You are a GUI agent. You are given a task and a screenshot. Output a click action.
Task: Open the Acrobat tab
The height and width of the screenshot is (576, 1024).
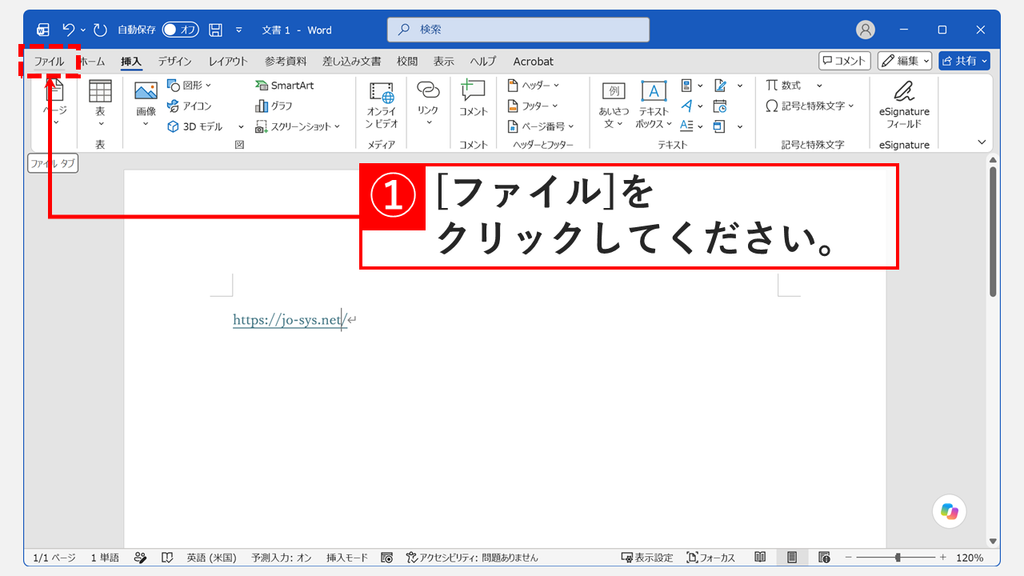click(533, 61)
